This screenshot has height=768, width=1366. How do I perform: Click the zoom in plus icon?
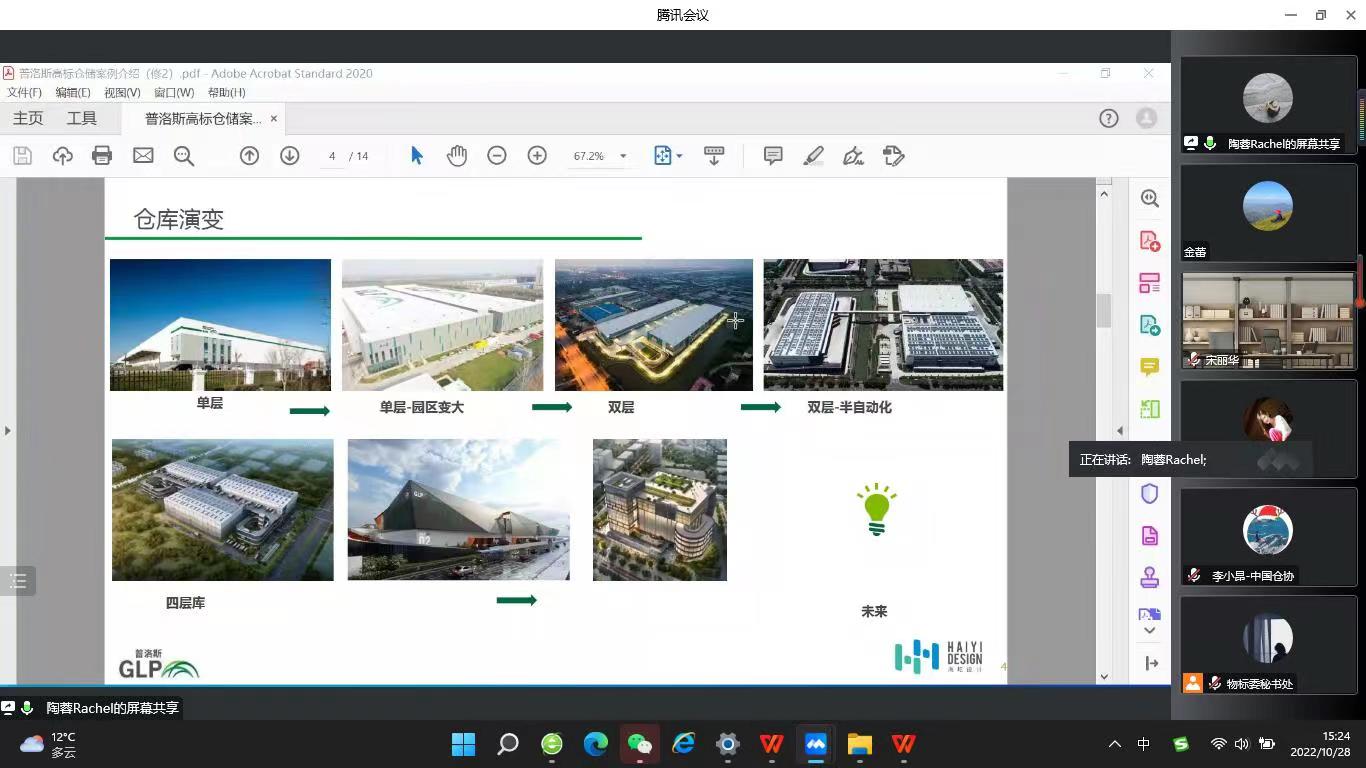pos(537,156)
